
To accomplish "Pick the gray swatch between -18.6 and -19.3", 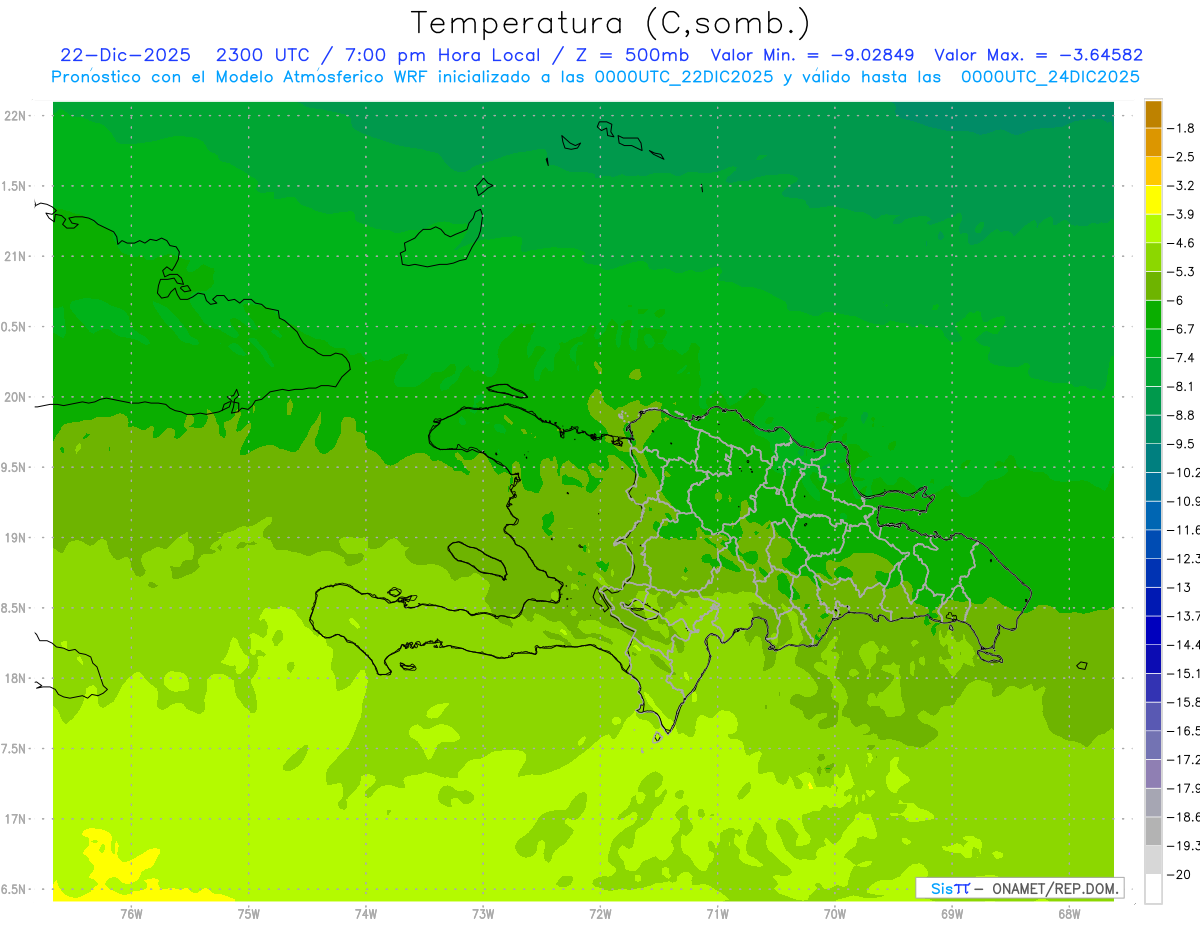I will (1153, 832).
